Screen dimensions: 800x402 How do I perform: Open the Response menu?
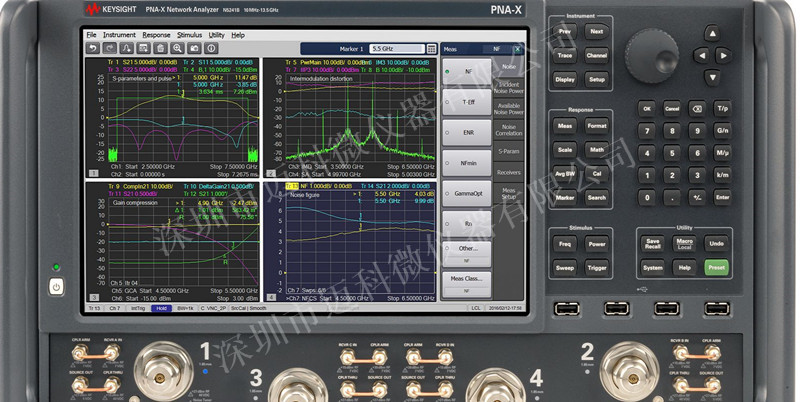(x=156, y=35)
